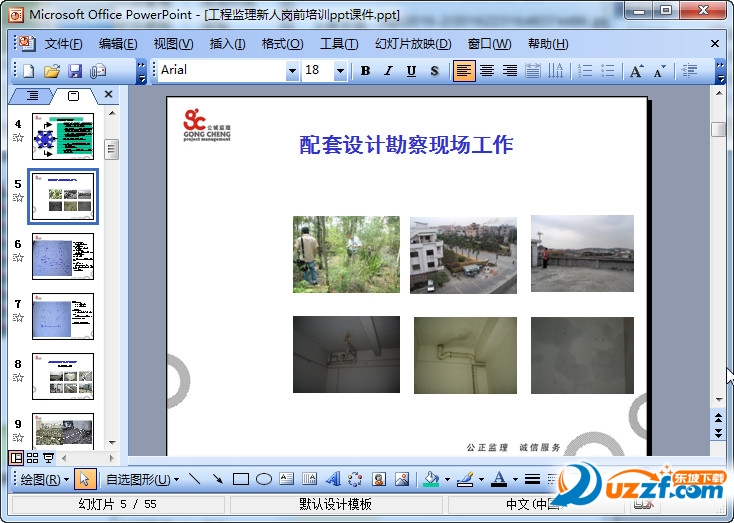
Task: Open the 窗口(W) menu
Action: click(489, 44)
